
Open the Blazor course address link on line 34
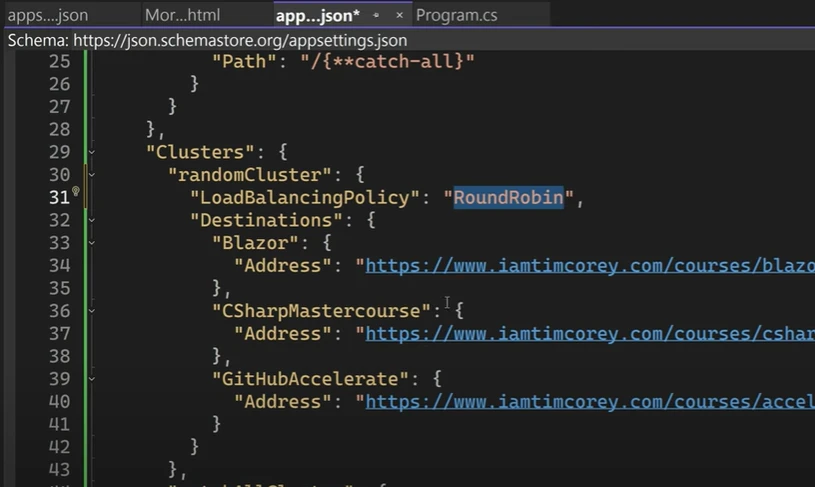coord(590,266)
